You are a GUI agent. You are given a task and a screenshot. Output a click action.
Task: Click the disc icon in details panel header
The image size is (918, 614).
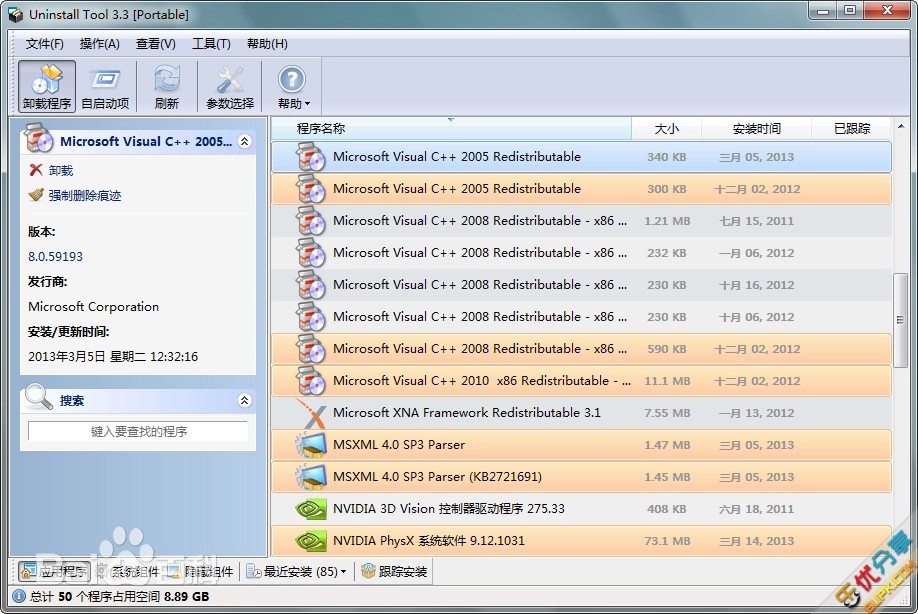click(38, 138)
